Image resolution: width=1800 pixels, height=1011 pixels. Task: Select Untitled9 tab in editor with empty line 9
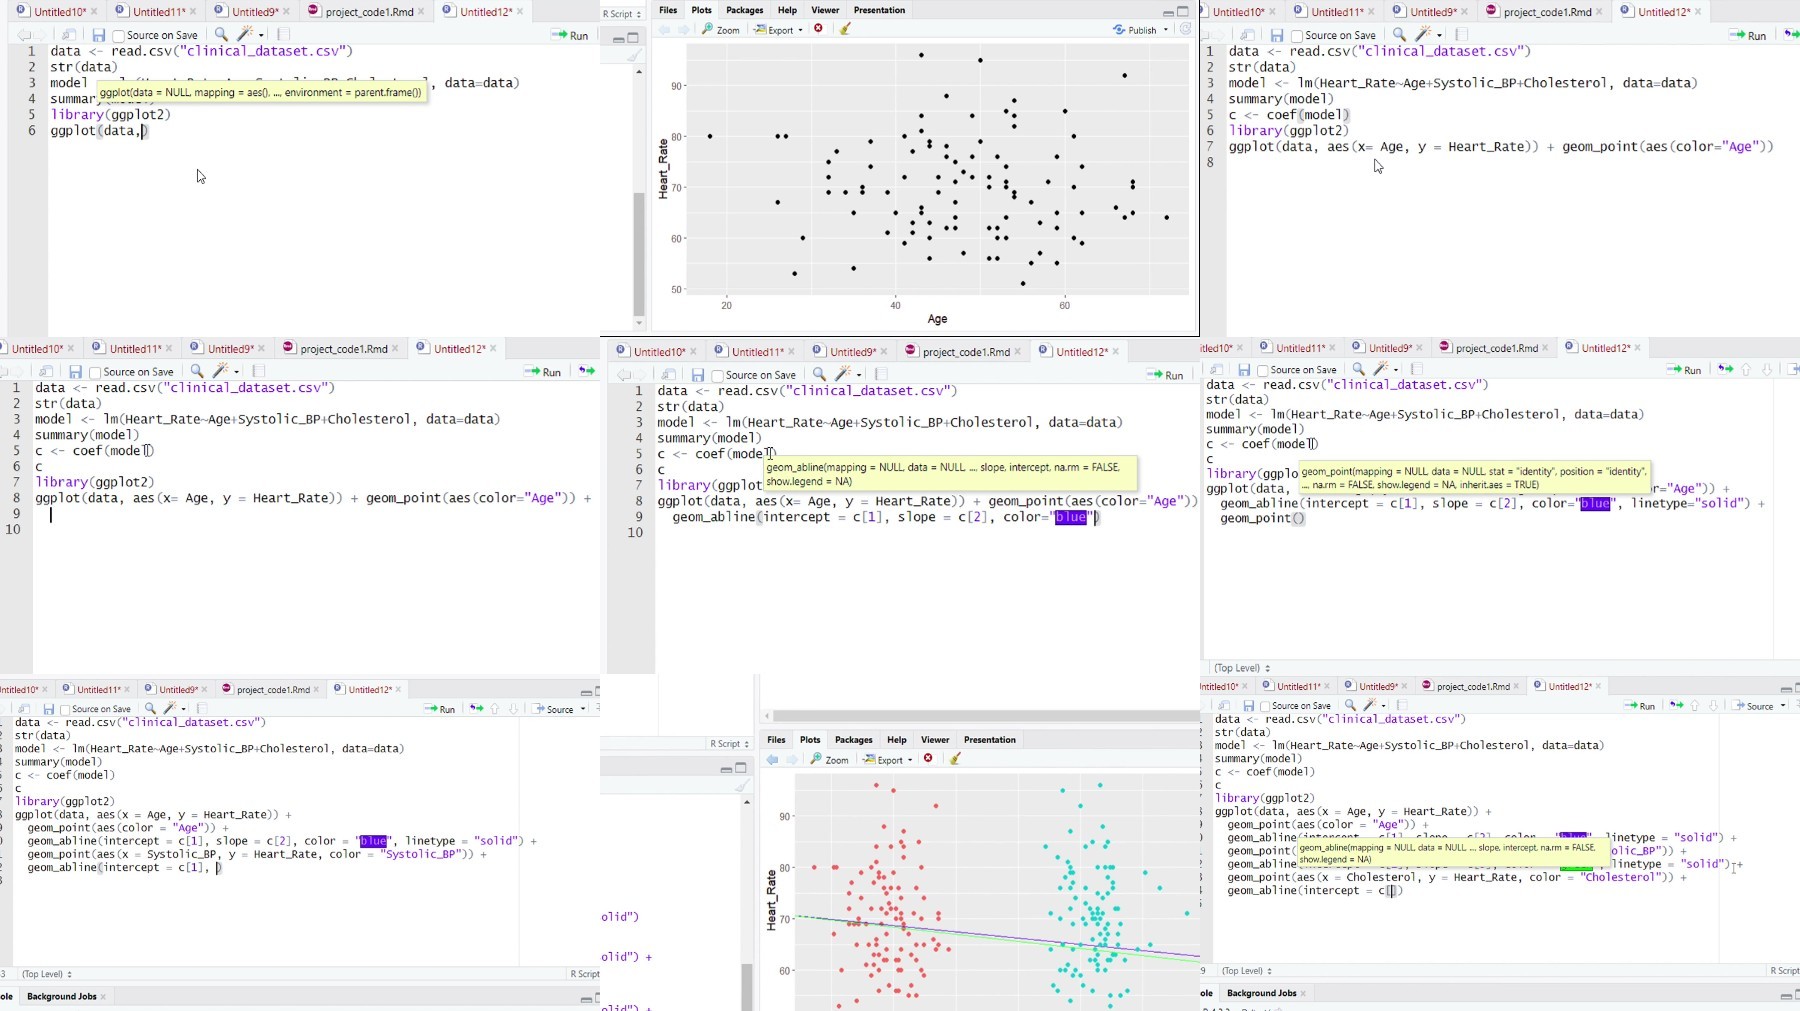230,349
